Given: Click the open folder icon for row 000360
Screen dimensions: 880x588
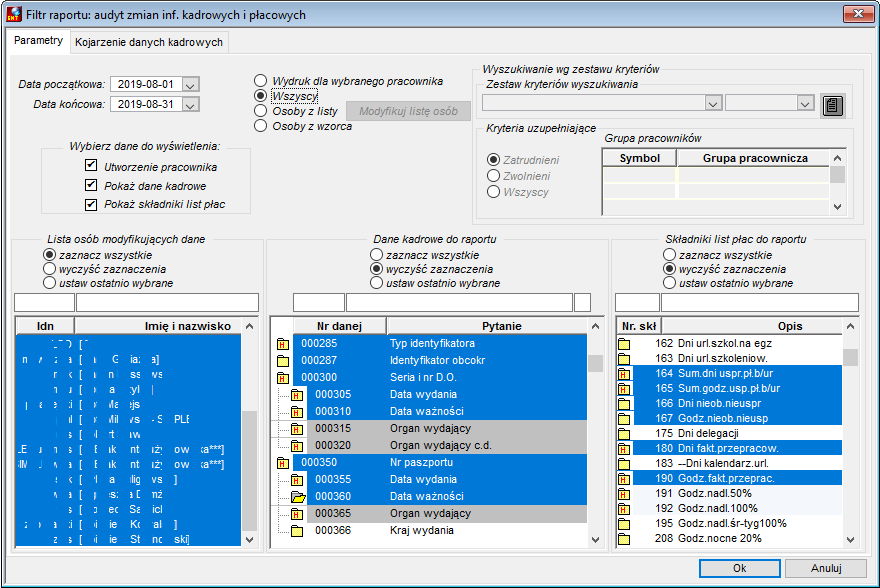Looking at the screenshot, I should [297, 497].
